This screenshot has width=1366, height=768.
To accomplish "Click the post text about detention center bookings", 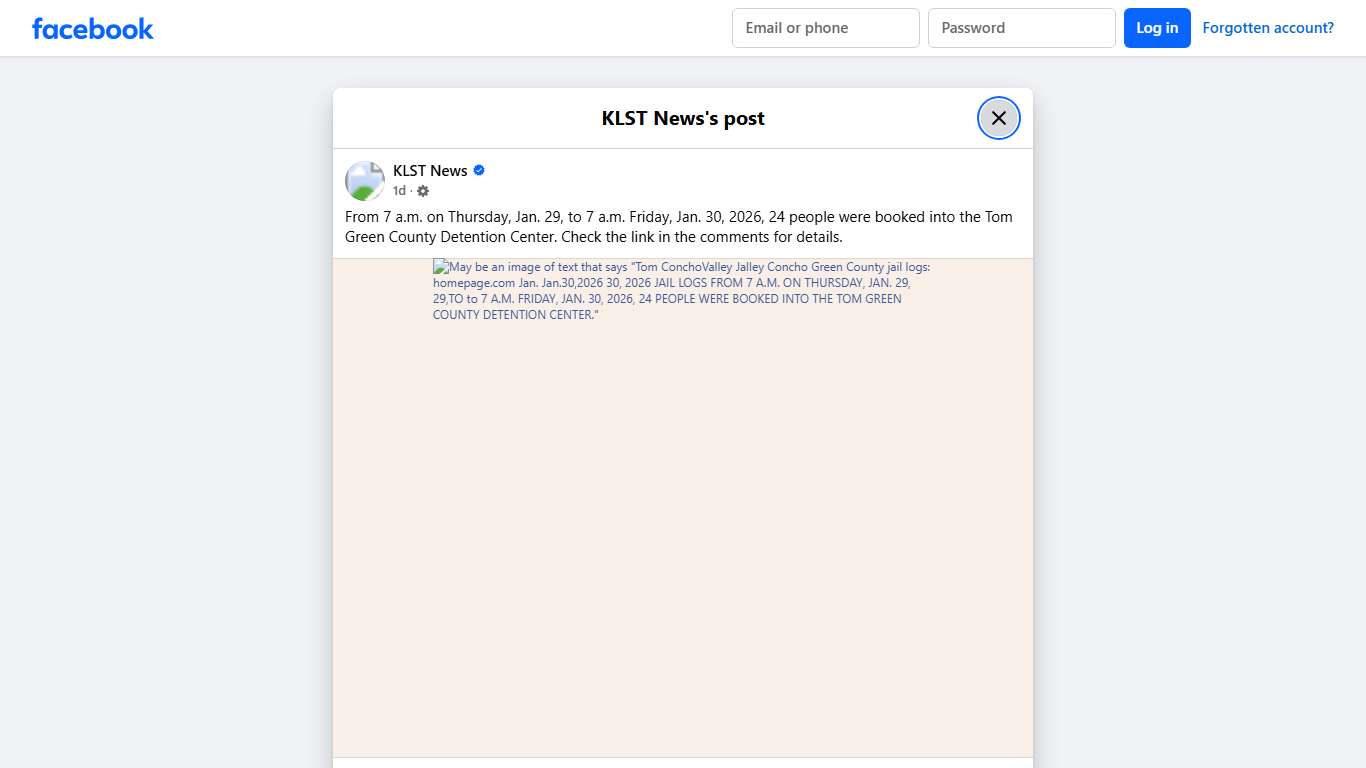I will (x=679, y=226).
